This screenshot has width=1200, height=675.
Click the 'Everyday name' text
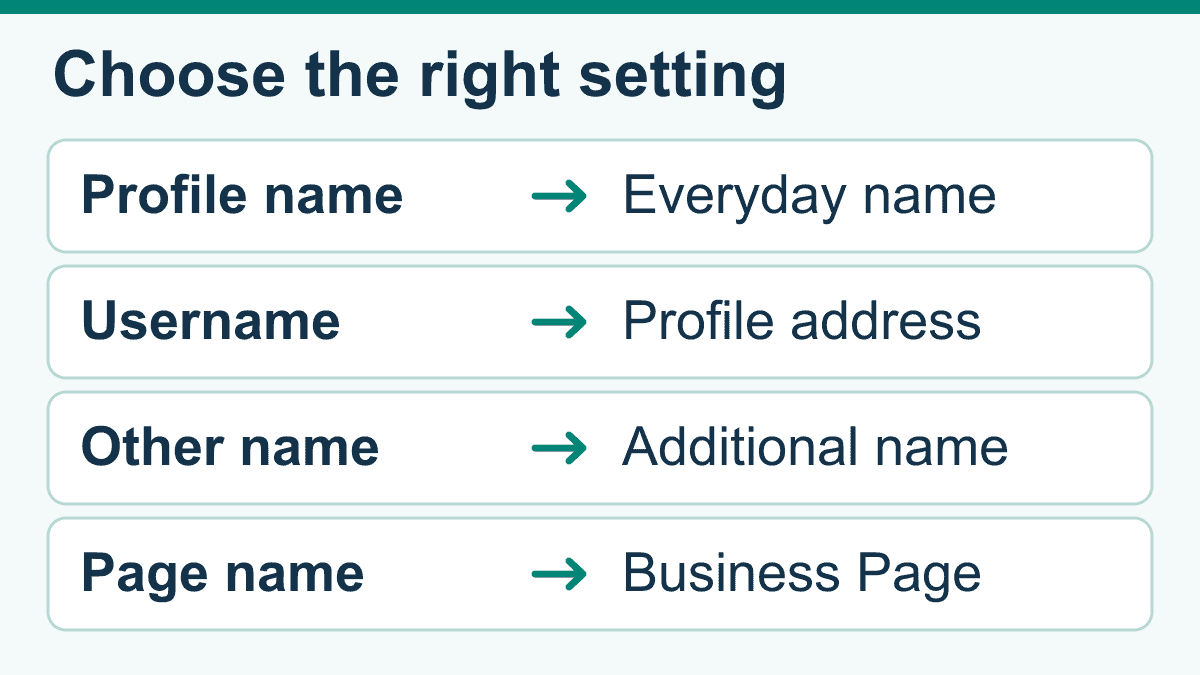coord(809,197)
